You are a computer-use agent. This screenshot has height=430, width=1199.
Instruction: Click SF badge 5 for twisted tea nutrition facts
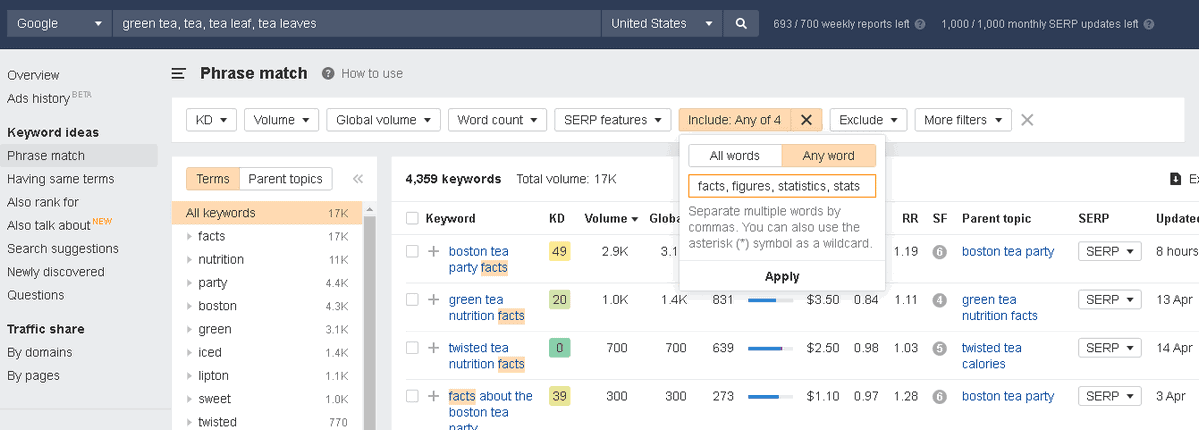[x=940, y=348]
